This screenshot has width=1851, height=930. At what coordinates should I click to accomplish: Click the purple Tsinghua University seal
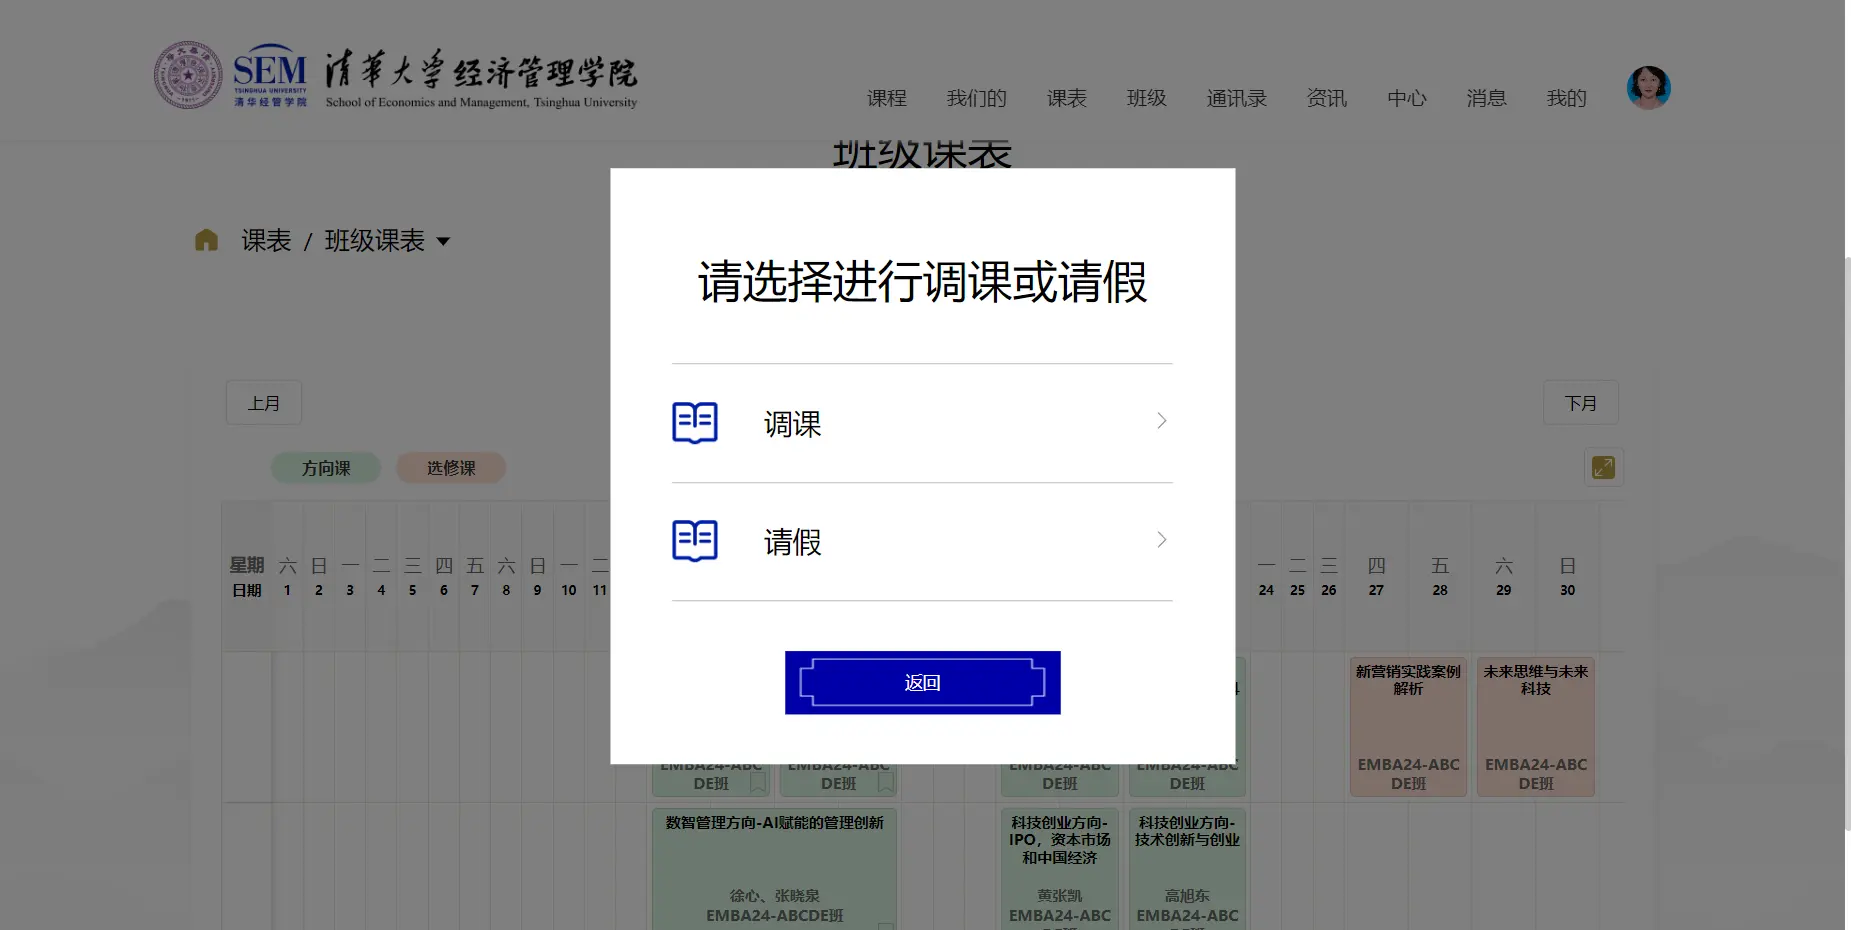tap(188, 75)
